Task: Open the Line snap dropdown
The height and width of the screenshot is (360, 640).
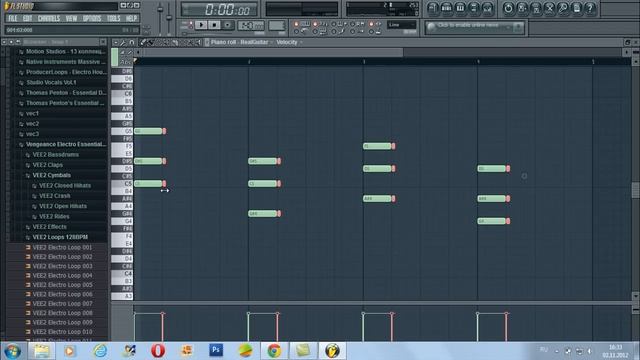Action: tap(401, 25)
